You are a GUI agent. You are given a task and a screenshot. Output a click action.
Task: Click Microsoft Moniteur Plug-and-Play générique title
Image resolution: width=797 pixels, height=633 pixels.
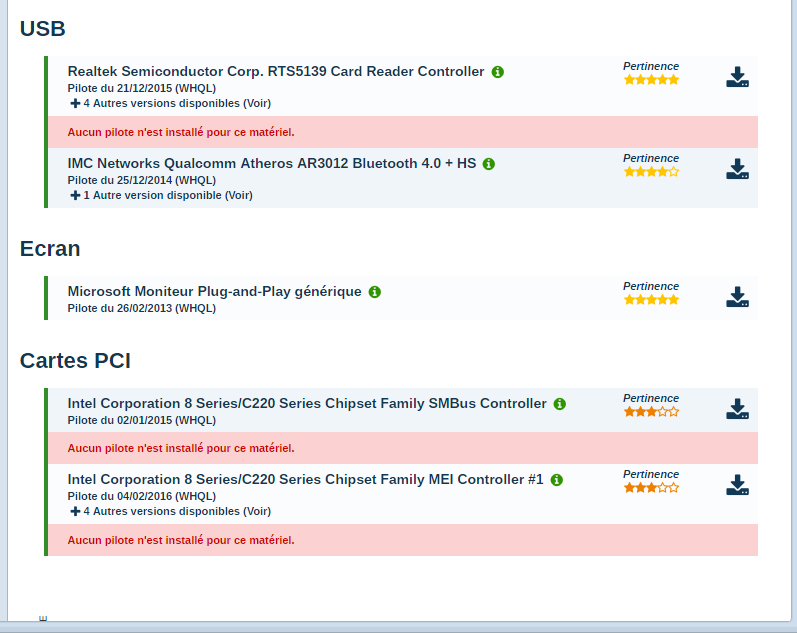click(214, 292)
